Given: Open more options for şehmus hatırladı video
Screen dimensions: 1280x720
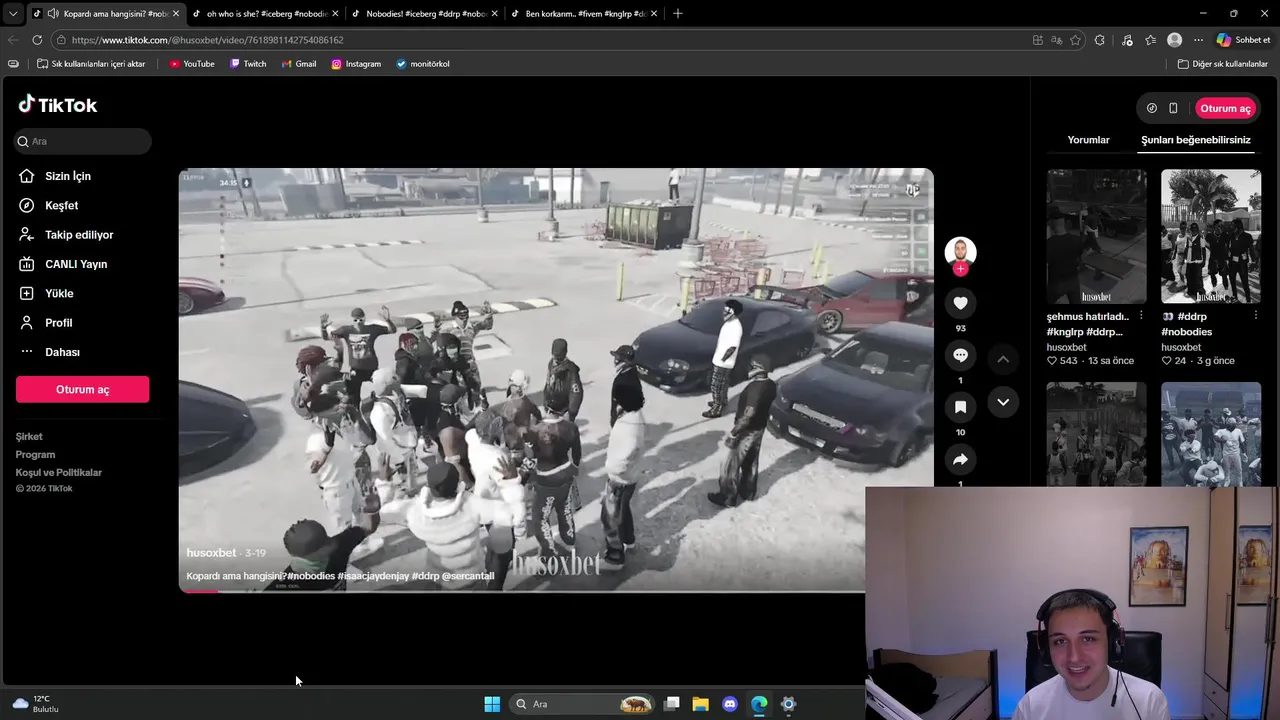Looking at the screenshot, I should pyautogui.click(x=1141, y=315).
